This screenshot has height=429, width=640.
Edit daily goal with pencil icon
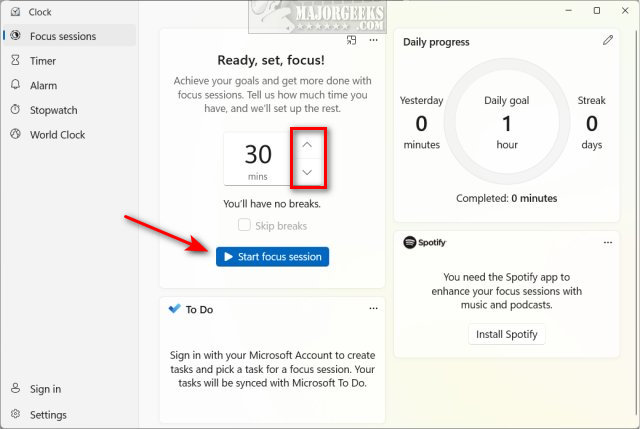tap(608, 40)
